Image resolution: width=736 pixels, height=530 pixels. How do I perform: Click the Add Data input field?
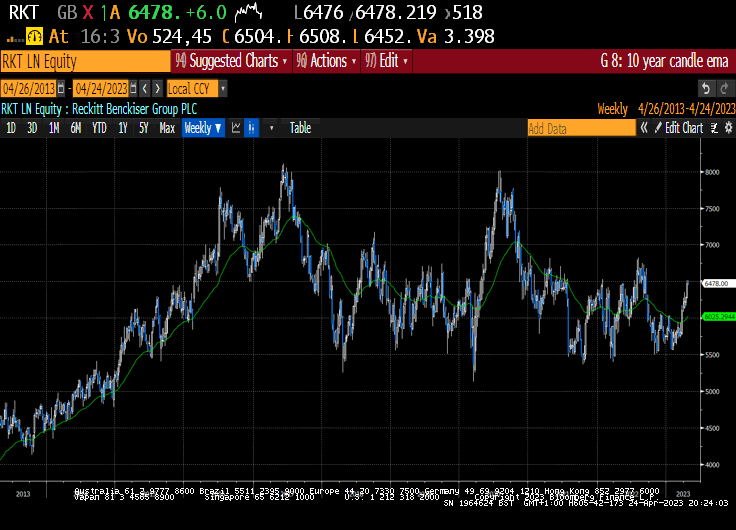(581, 128)
